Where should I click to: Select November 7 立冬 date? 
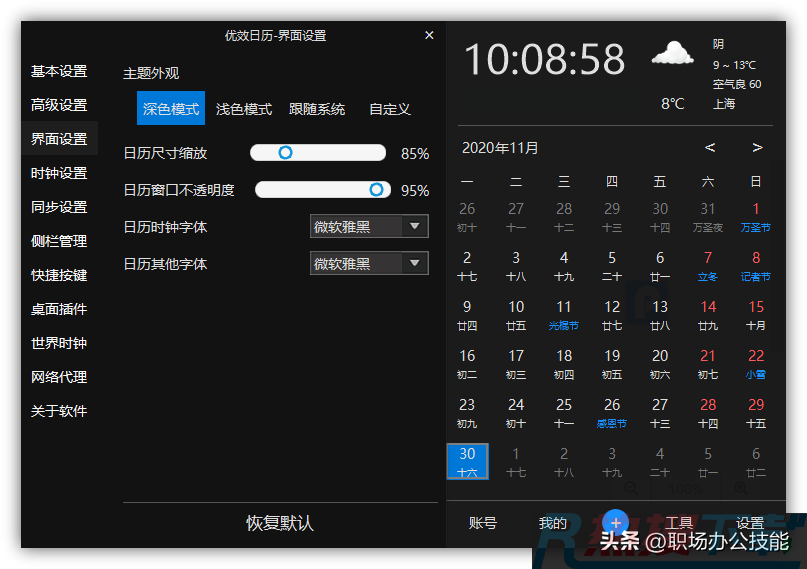[708, 265]
